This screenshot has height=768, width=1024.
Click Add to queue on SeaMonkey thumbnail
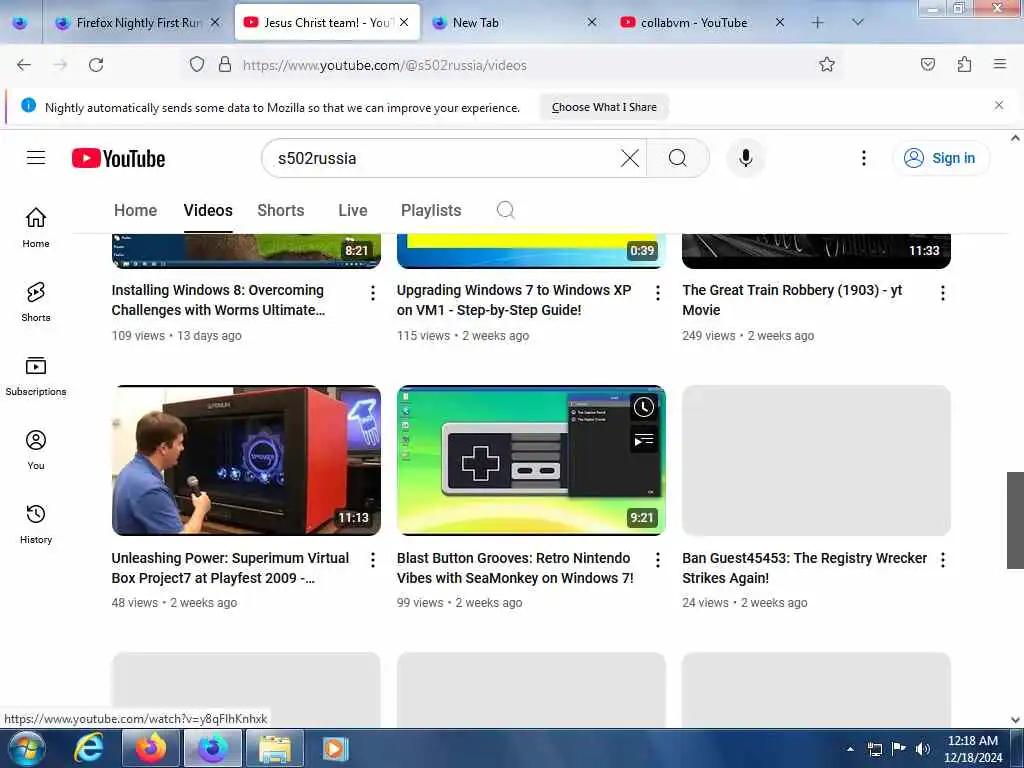643,441
